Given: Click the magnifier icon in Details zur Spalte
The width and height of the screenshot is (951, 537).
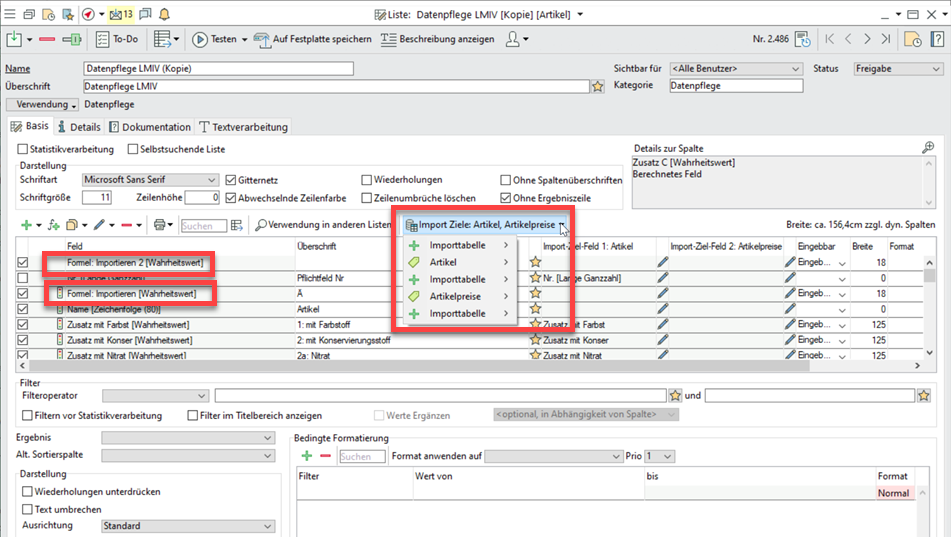Looking at the screenshot, I should [x=928, y=148].
